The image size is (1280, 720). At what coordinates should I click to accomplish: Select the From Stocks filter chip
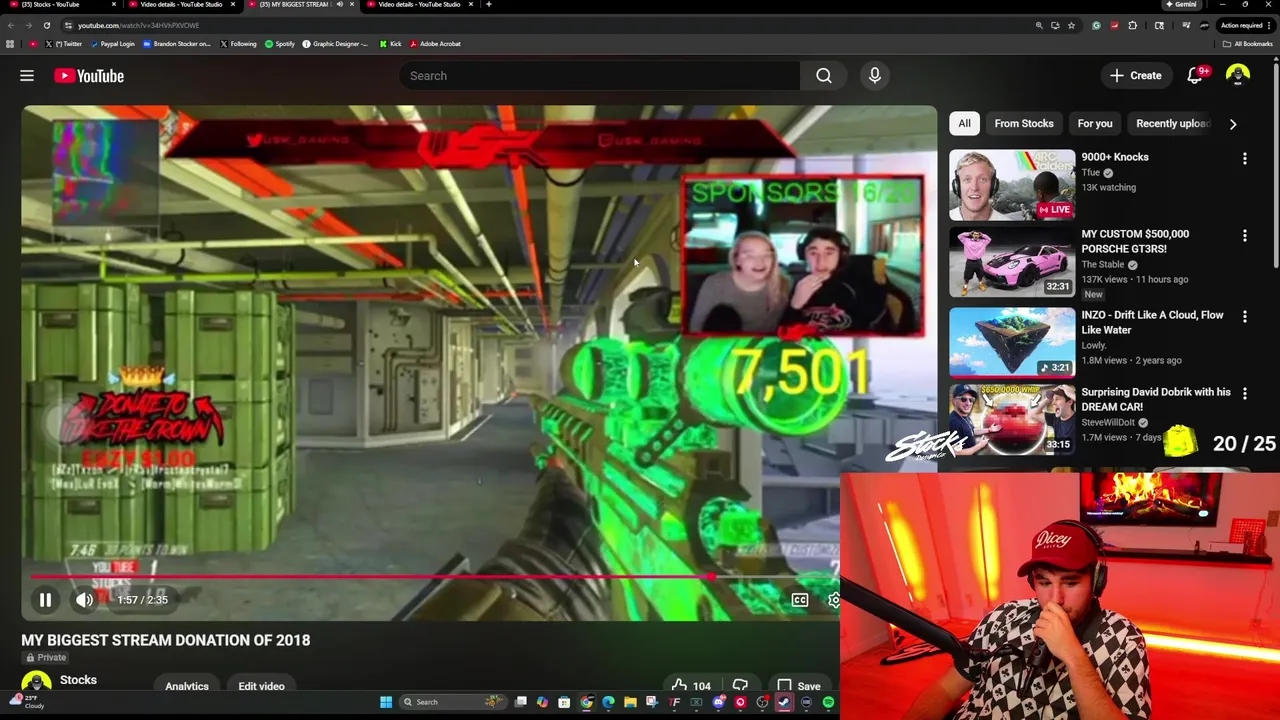point(1024,123)
